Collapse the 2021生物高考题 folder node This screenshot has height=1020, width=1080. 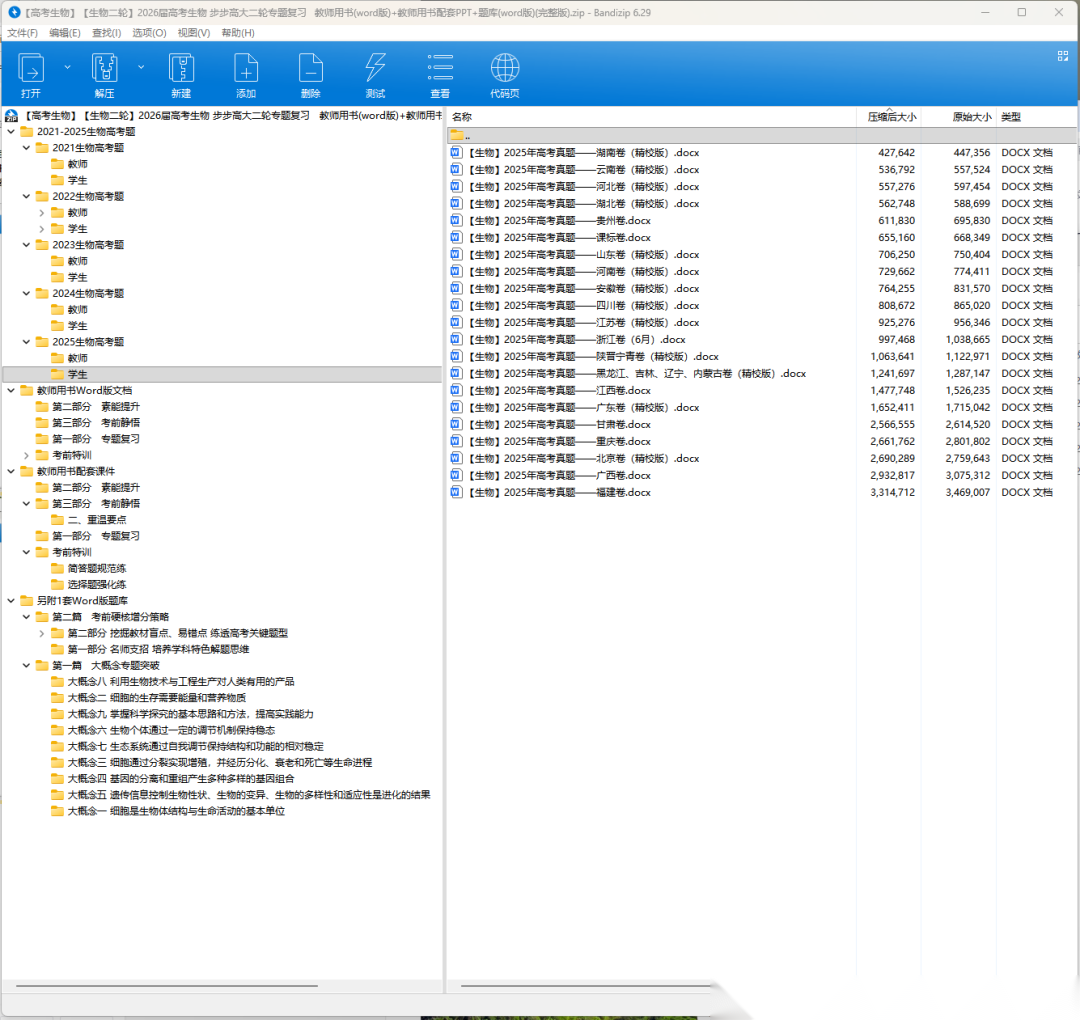(26, 148)
